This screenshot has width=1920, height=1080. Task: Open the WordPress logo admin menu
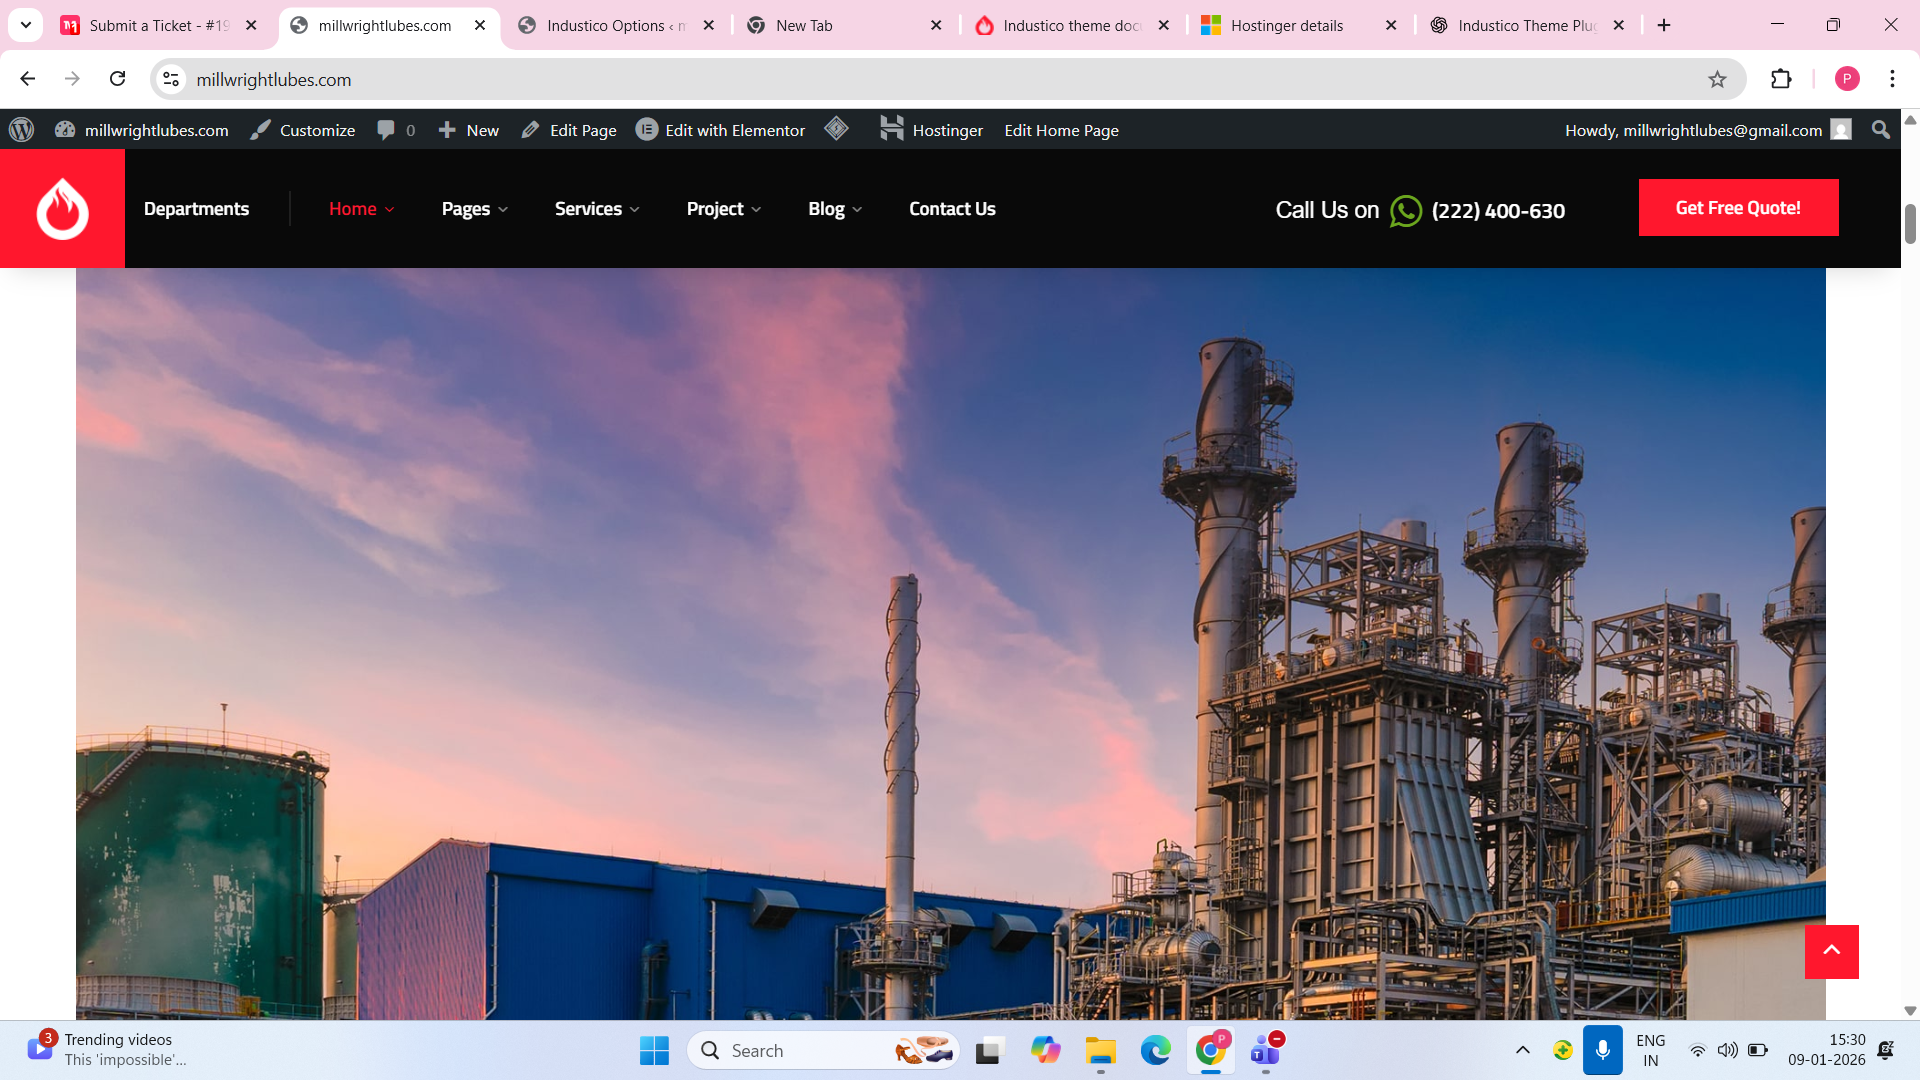21,130
